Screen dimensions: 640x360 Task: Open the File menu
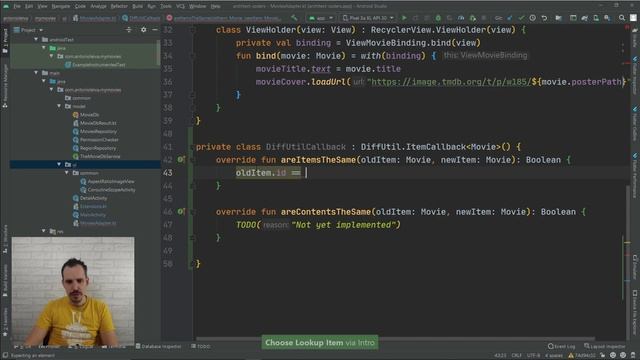click(17, 6)
